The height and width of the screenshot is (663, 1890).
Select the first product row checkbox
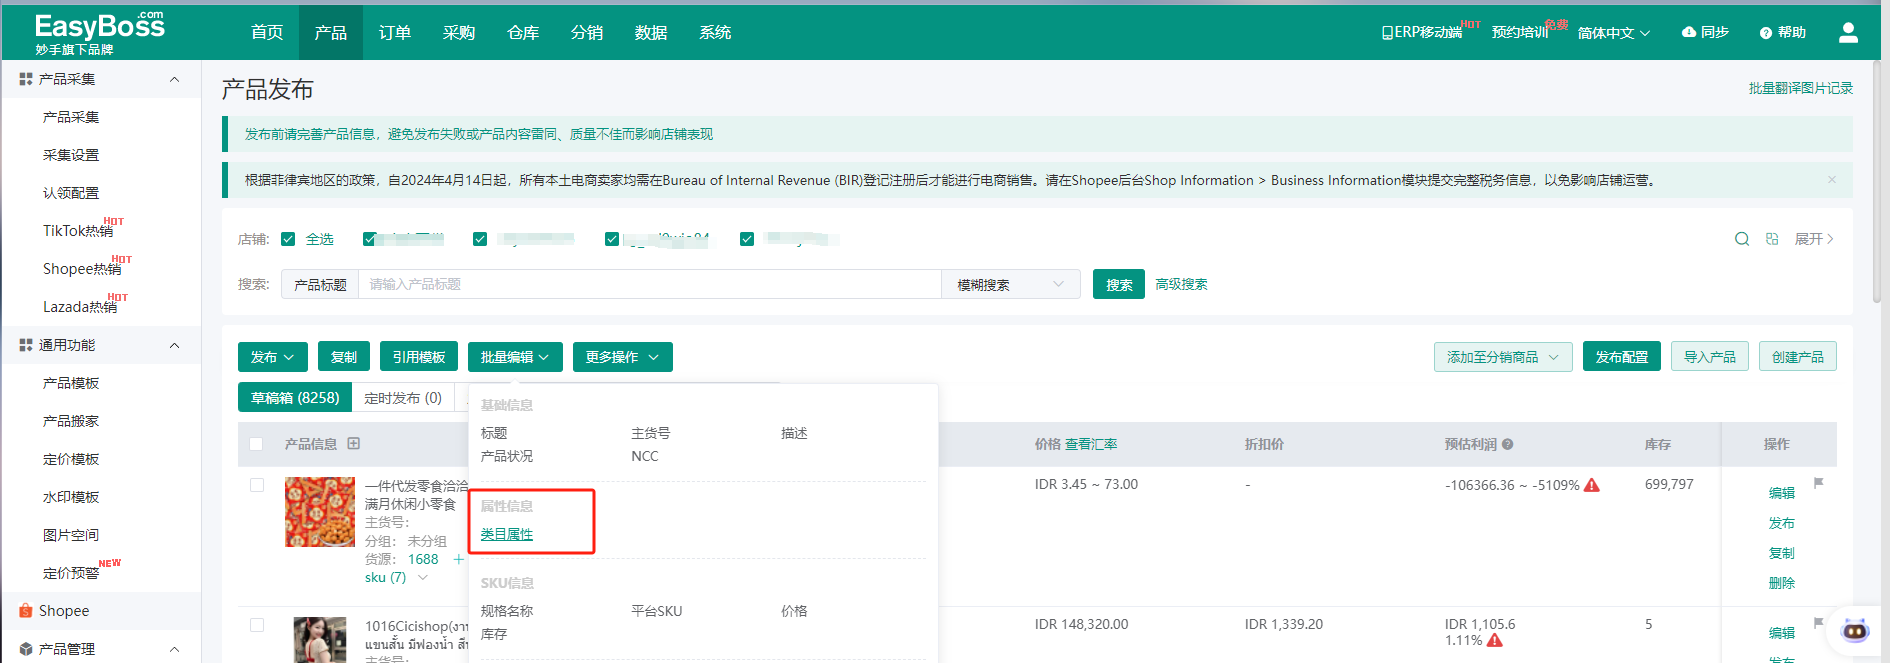[257, 485]
